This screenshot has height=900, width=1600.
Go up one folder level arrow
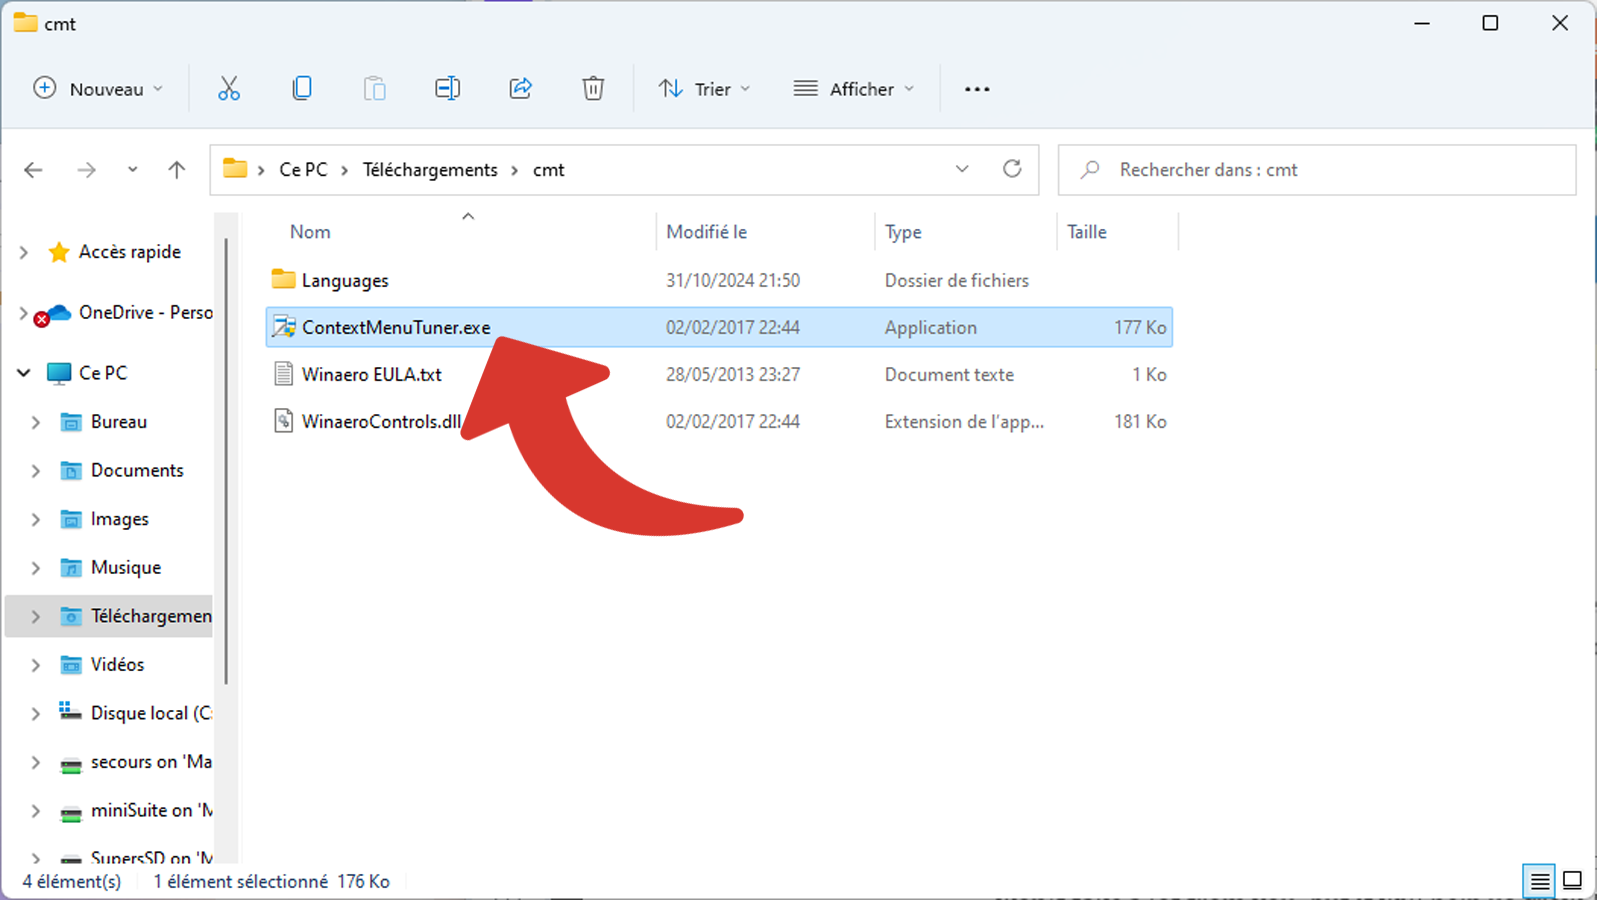click(x=177, y=169)
